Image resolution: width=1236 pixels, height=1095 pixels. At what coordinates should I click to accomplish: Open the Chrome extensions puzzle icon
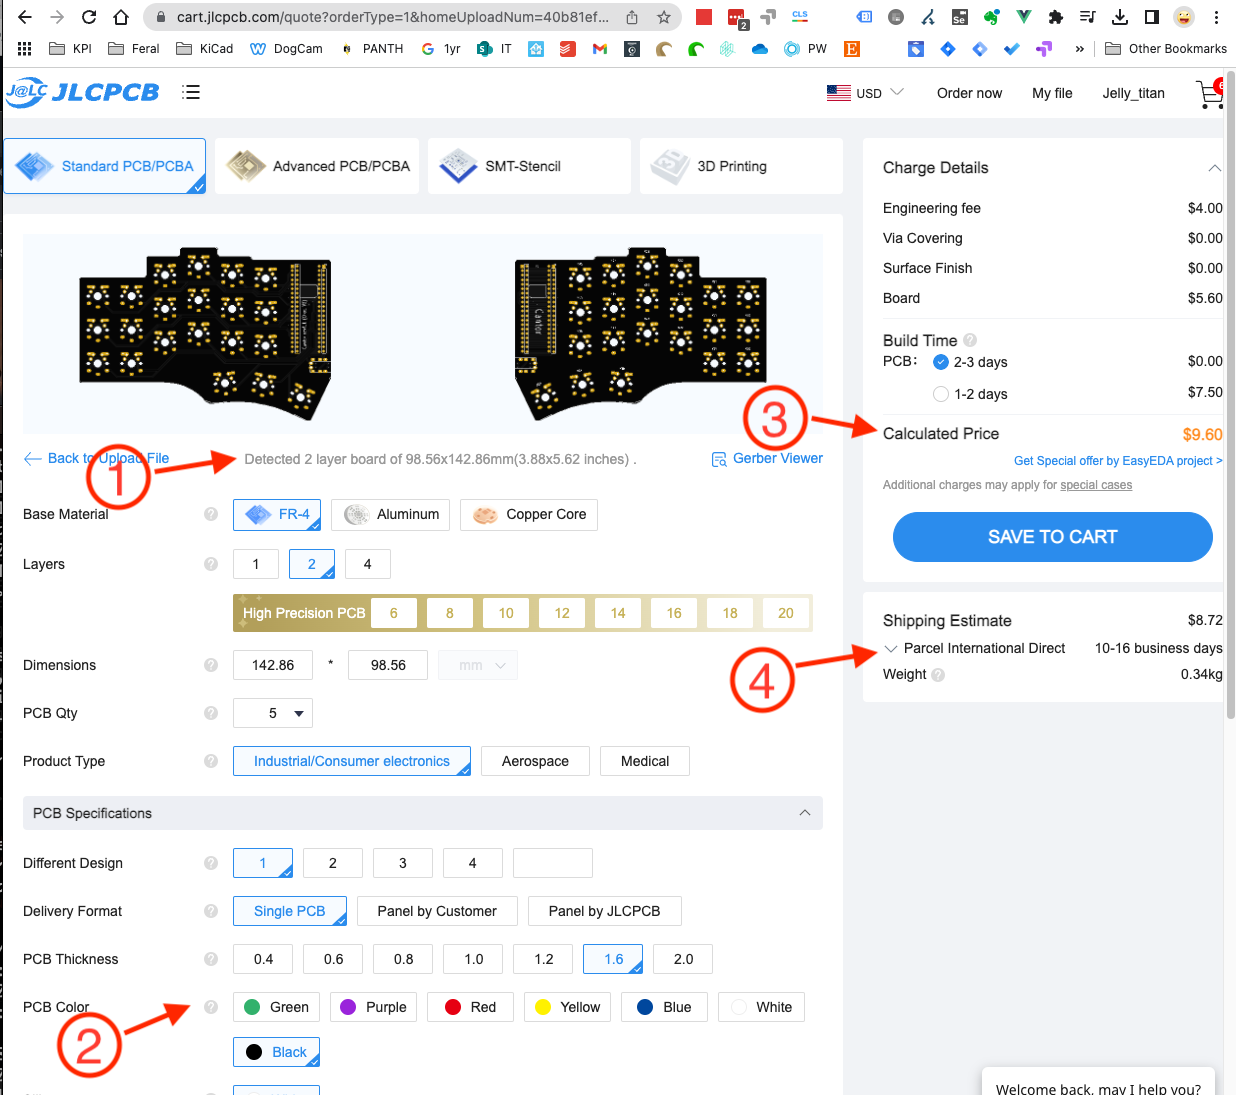click(x=1055, y=17)
